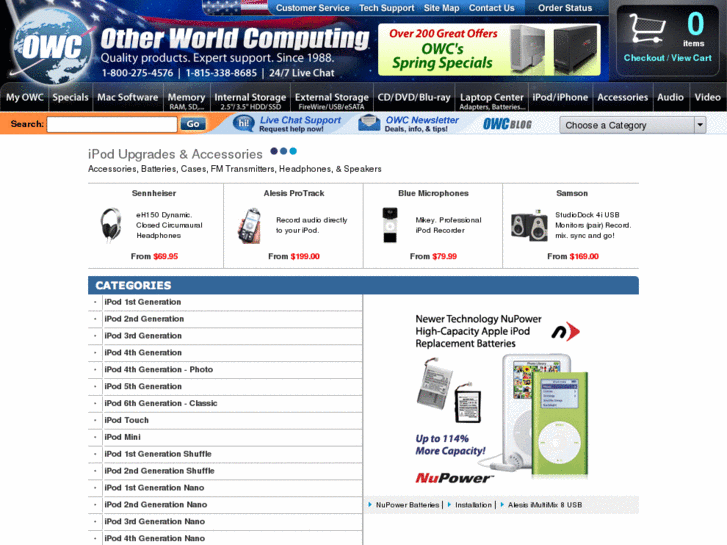Open the Video menu
Screen dimensions: 727x545
coord(708,97)
